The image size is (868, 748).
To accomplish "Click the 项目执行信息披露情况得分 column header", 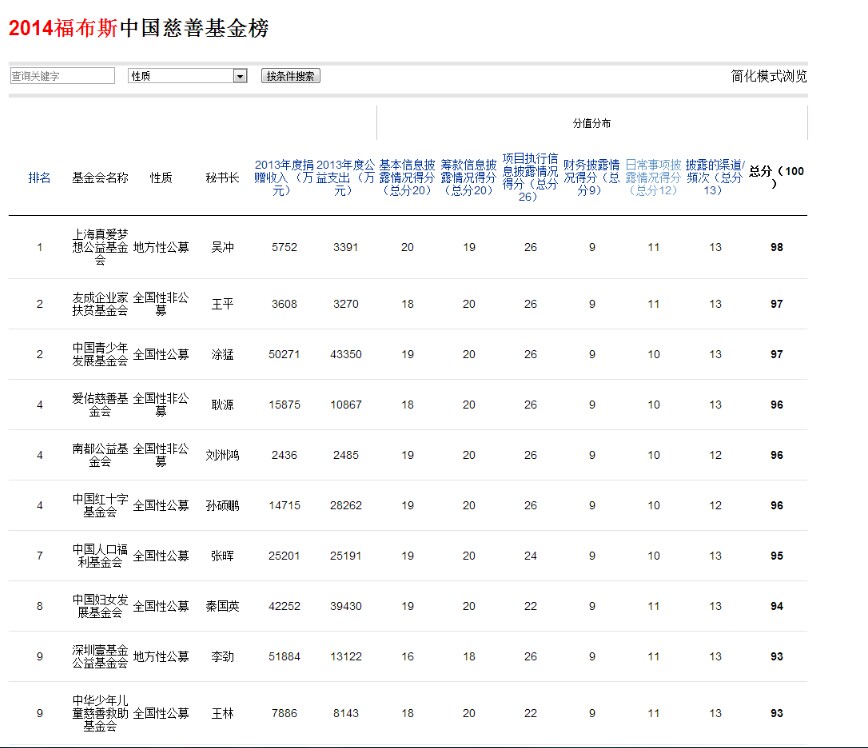I will pyautogui.click(x=530, y=177).
